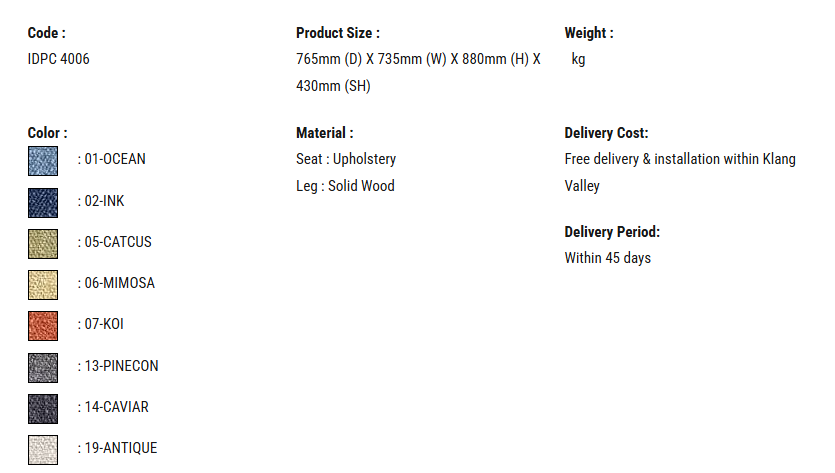This screenshot has width=835, height=473.
Task: Click the 01-OCEAN color label
Action: [115, 159]
